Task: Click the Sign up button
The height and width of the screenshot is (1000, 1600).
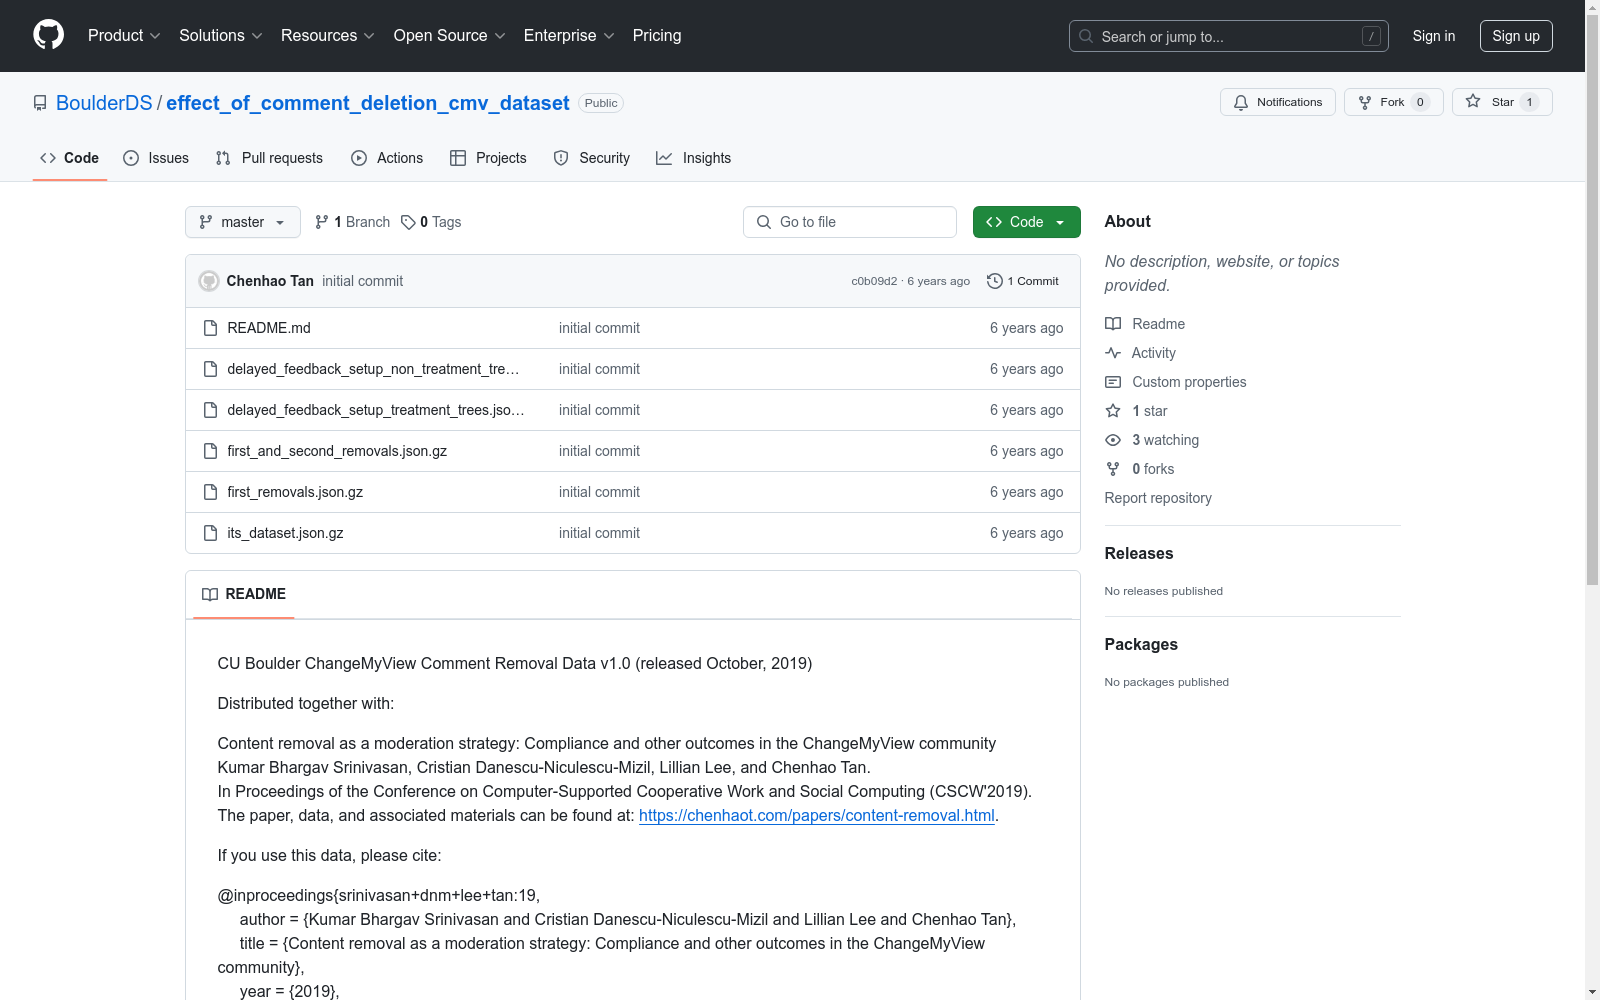Action: point(1516,36)
